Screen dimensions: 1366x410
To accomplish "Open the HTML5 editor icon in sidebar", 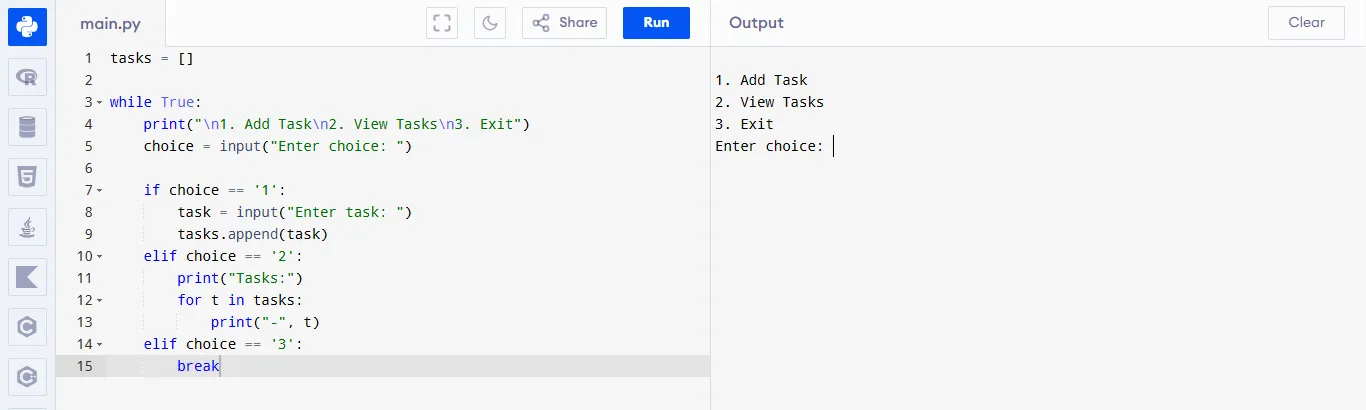I will coord(27,177).
